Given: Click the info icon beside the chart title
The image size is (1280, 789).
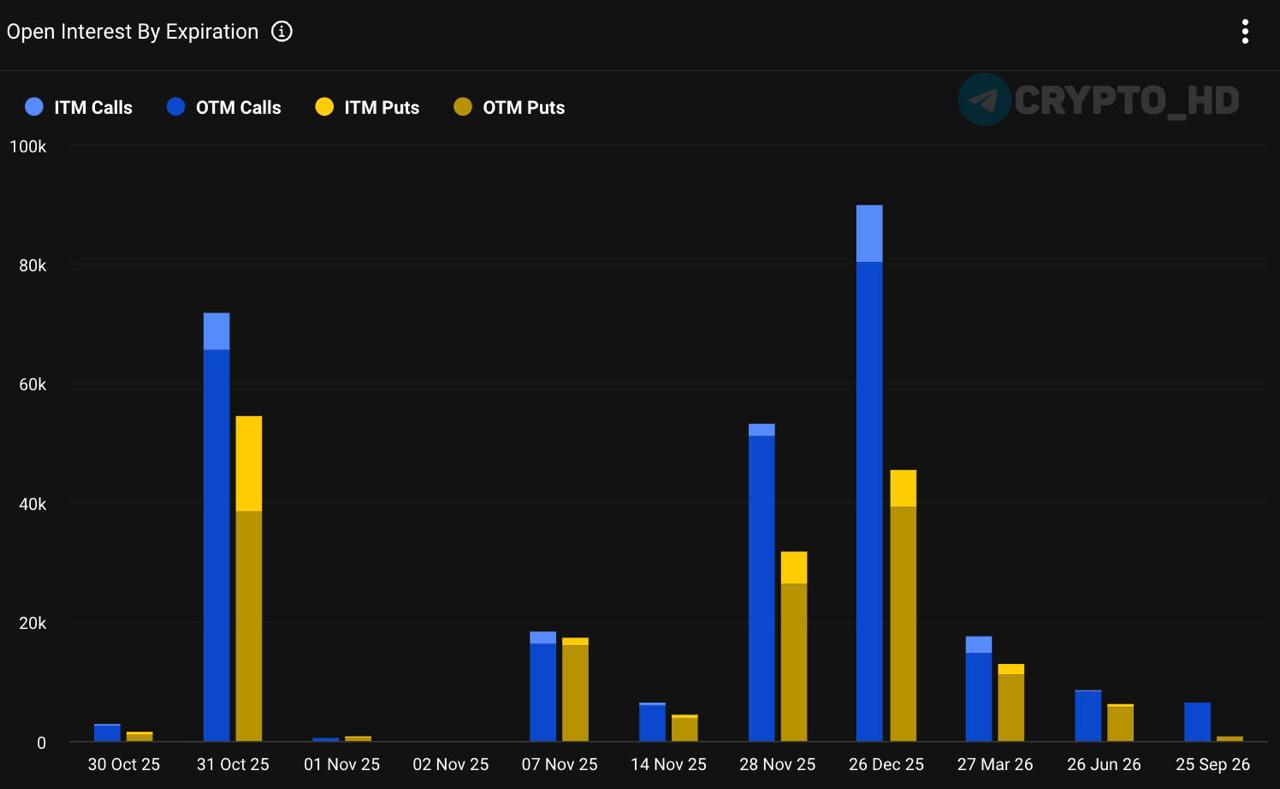Looking at the screenshot, I should click(282, 32).
